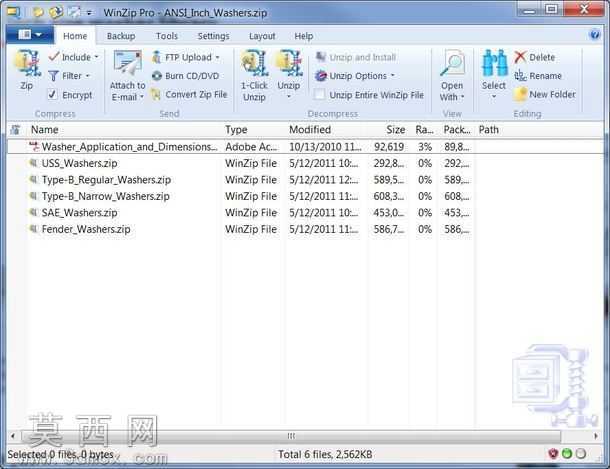Open the Quick Access Toolbar customize arrow
The image size is (610, 469).
89,13
